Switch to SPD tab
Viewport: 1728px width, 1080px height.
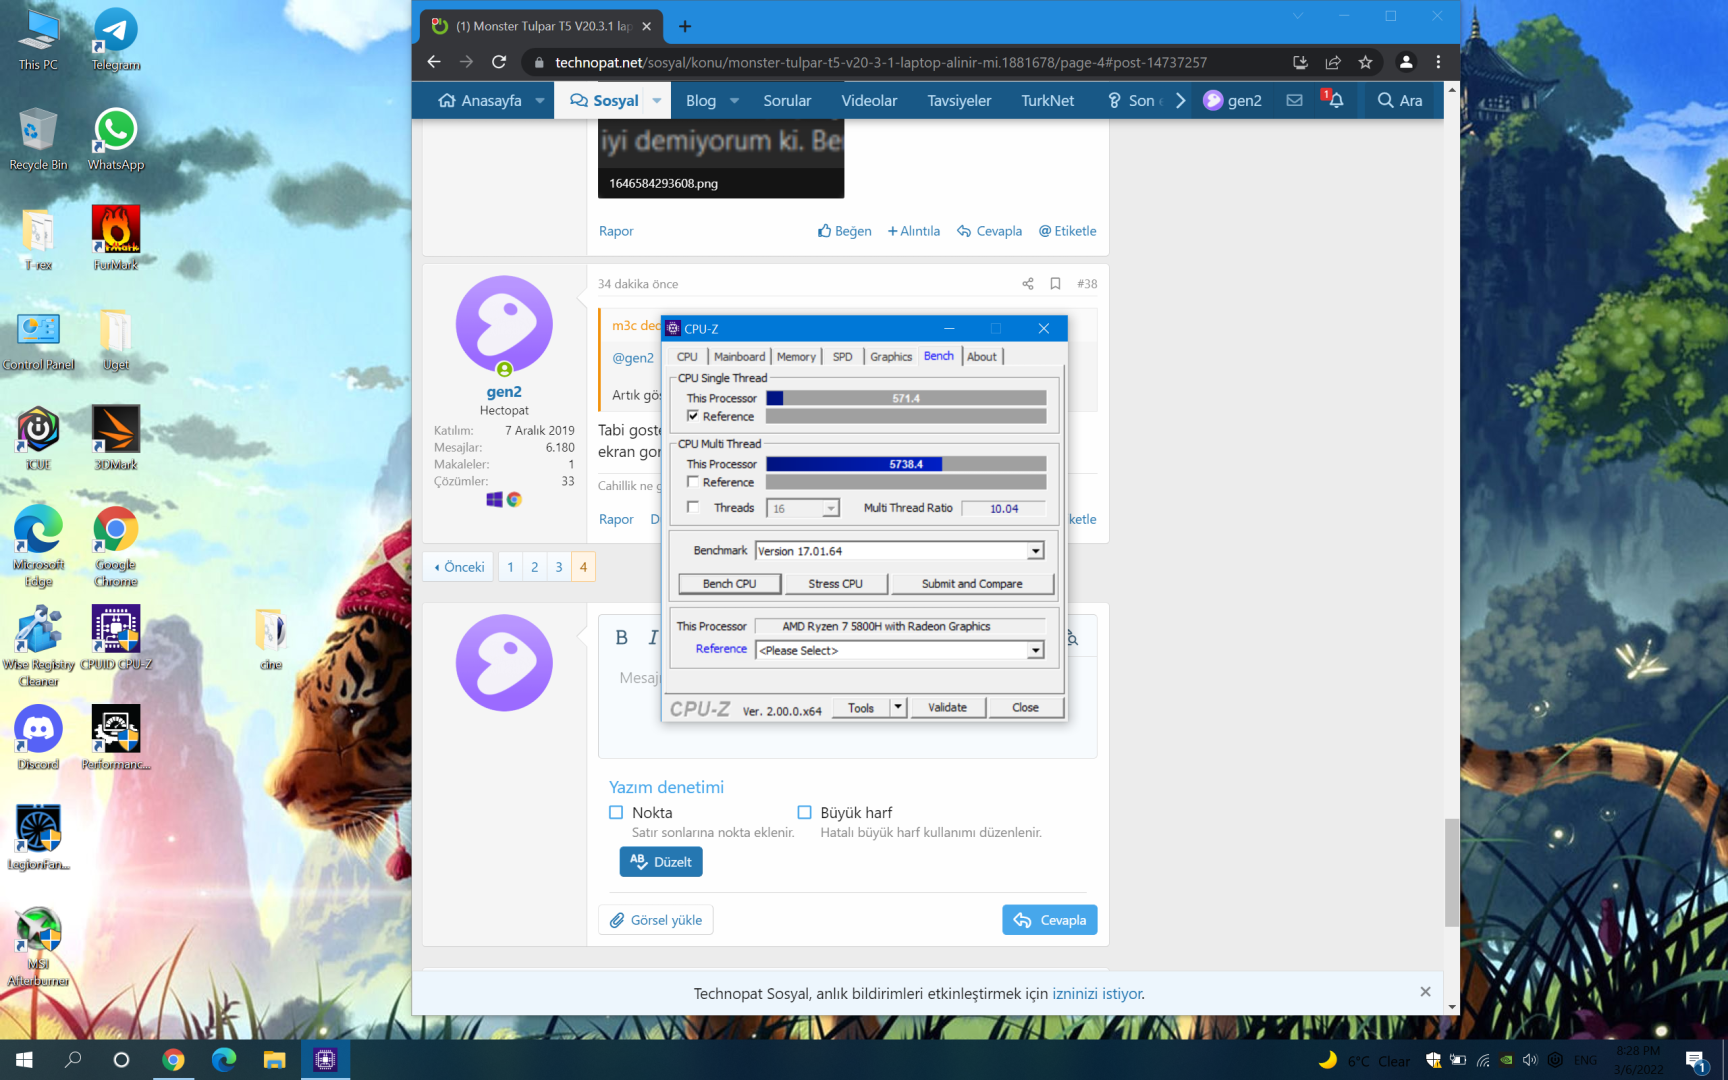tap(843, 357)
